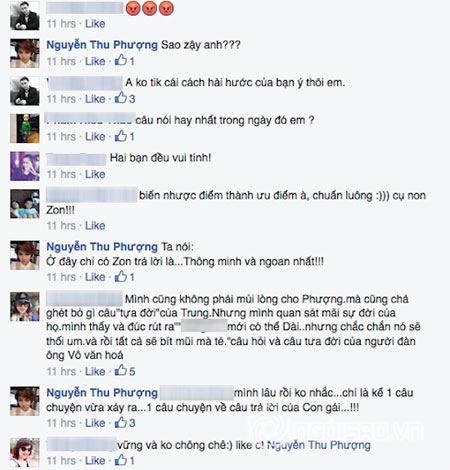
Task: Open avatar of man in suit on top comment
Action: pyautogui.click(x=25, y=16)
